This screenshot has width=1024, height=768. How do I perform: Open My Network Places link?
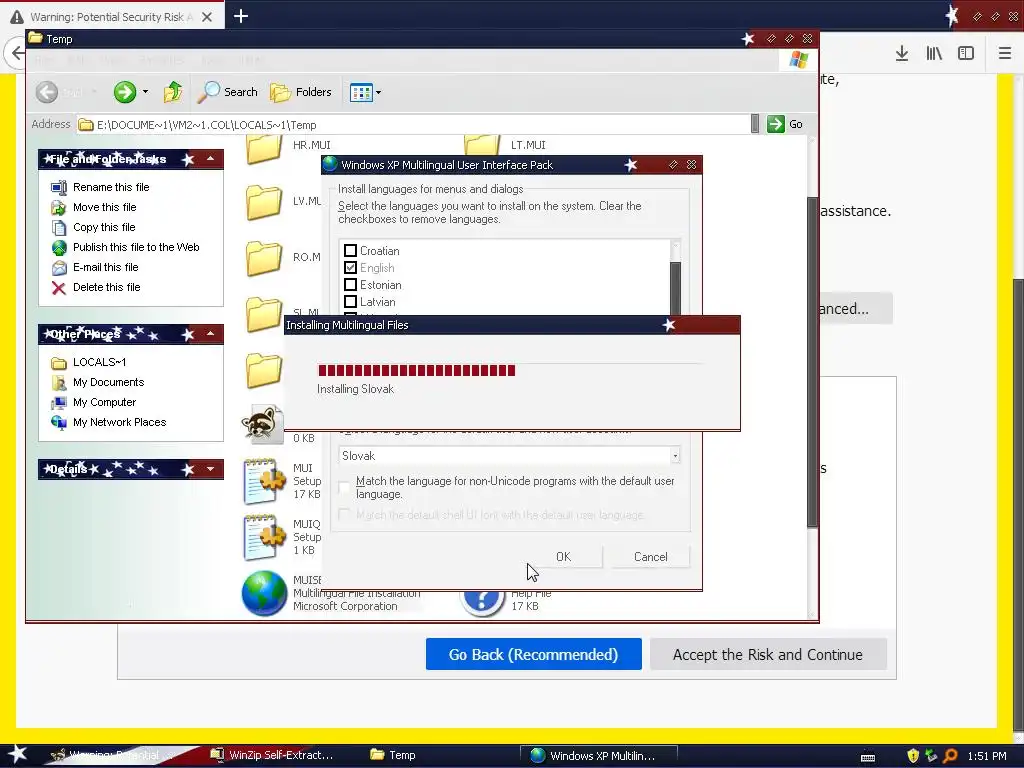pos(120,423)
